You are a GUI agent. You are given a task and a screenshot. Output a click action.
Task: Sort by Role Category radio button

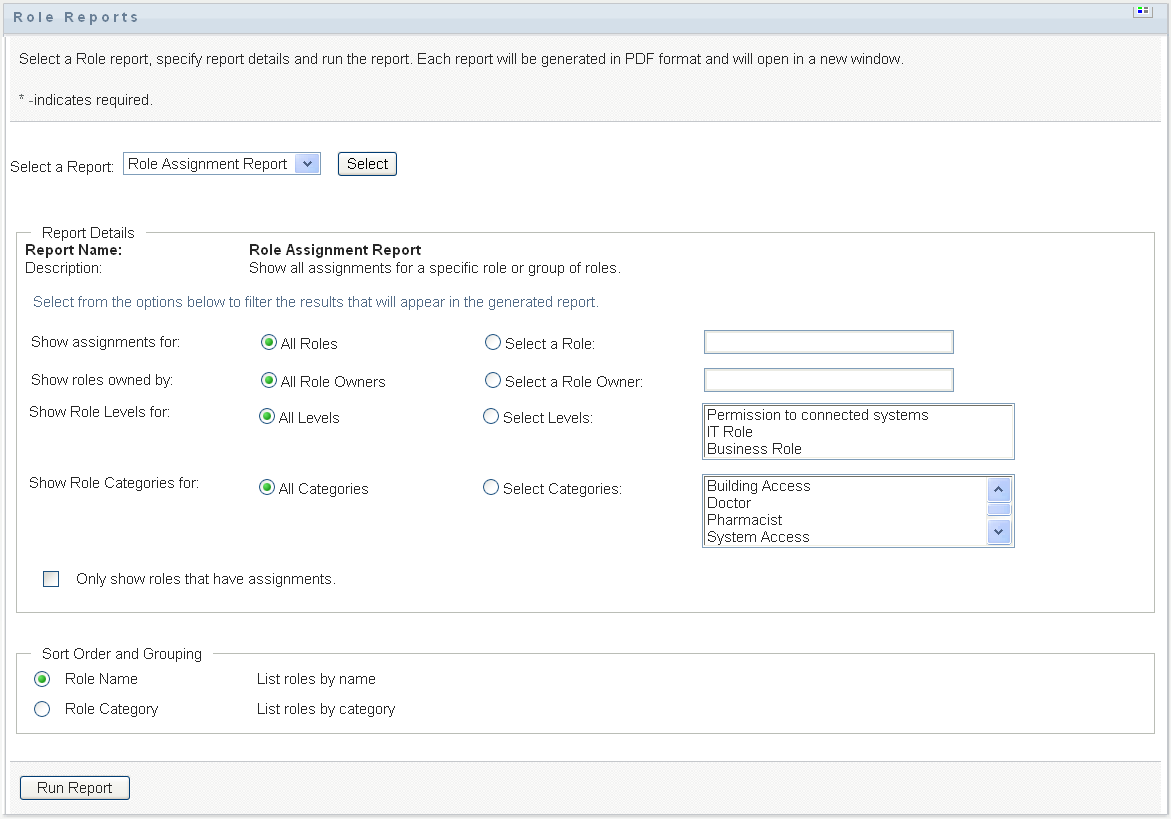pyautogui.click(x=42, y=709)
